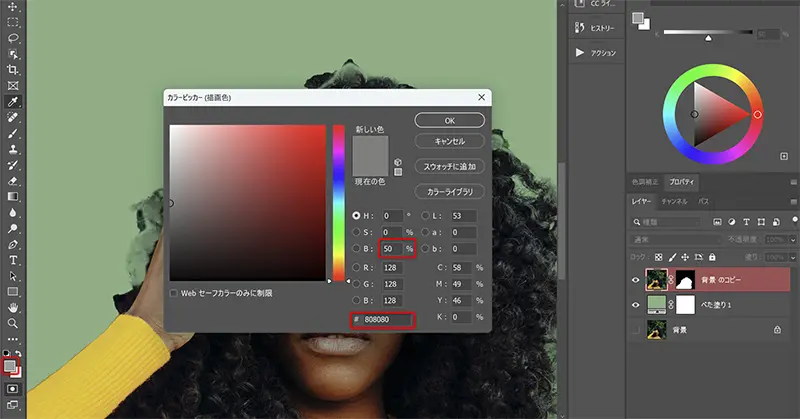Select the Move tool

pos(13,7)
